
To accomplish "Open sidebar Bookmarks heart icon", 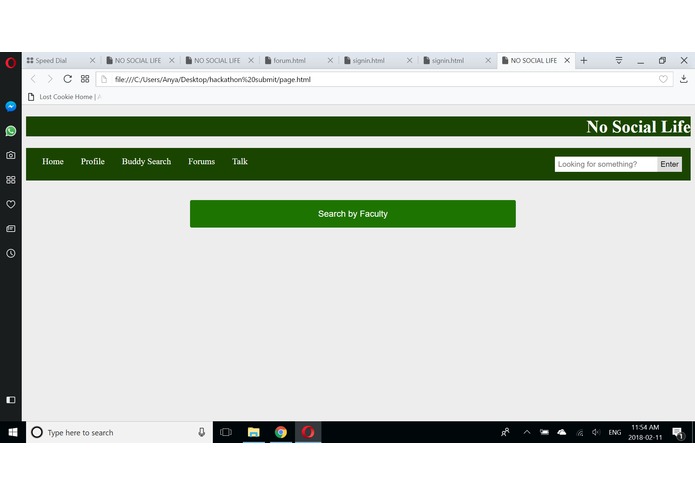I will tap(11, 204).
